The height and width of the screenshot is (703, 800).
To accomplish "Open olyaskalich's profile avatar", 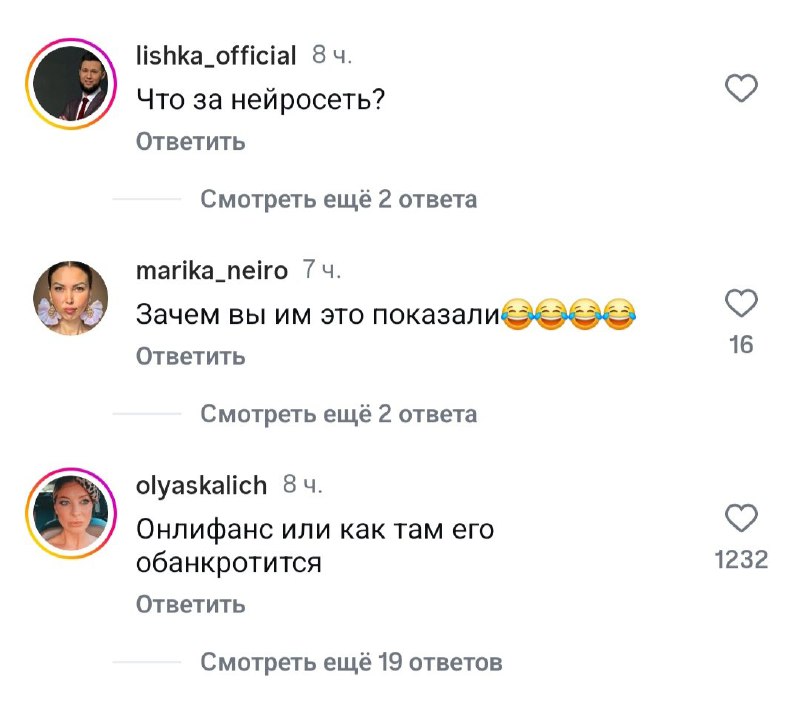I will point(71,513).
